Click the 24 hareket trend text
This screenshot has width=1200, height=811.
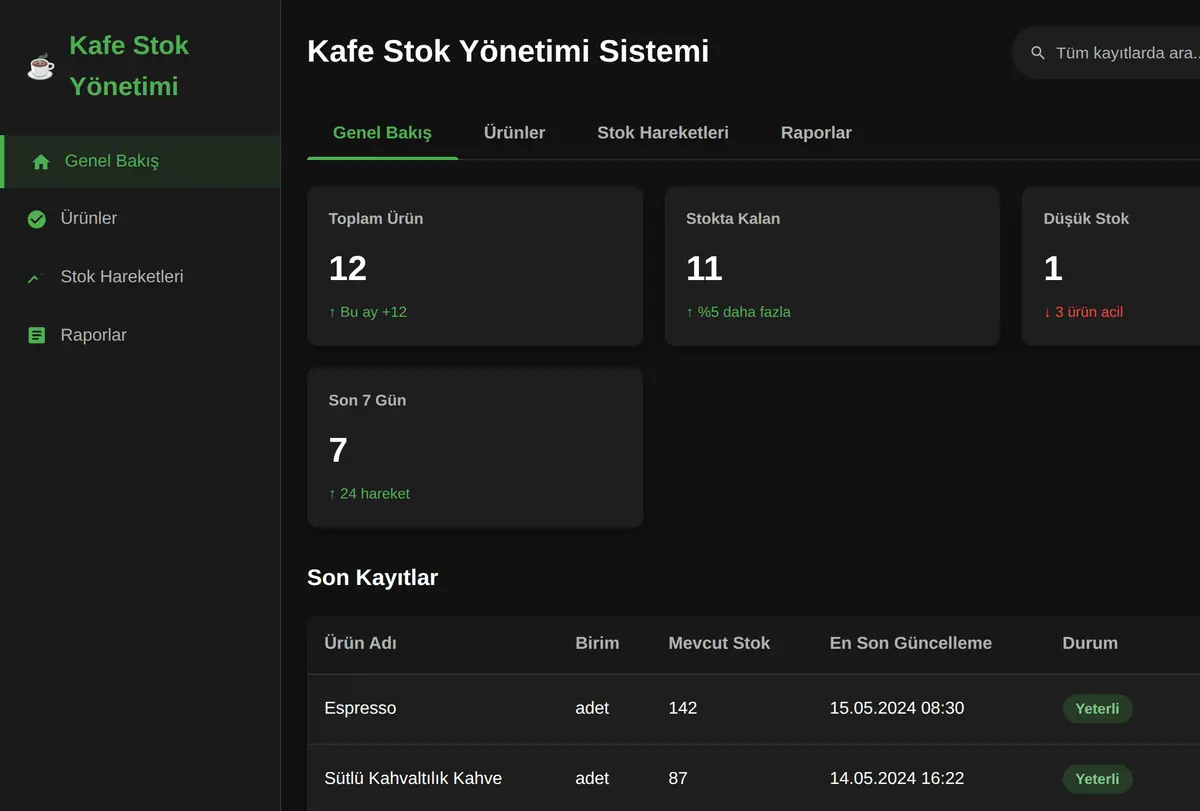369,494
